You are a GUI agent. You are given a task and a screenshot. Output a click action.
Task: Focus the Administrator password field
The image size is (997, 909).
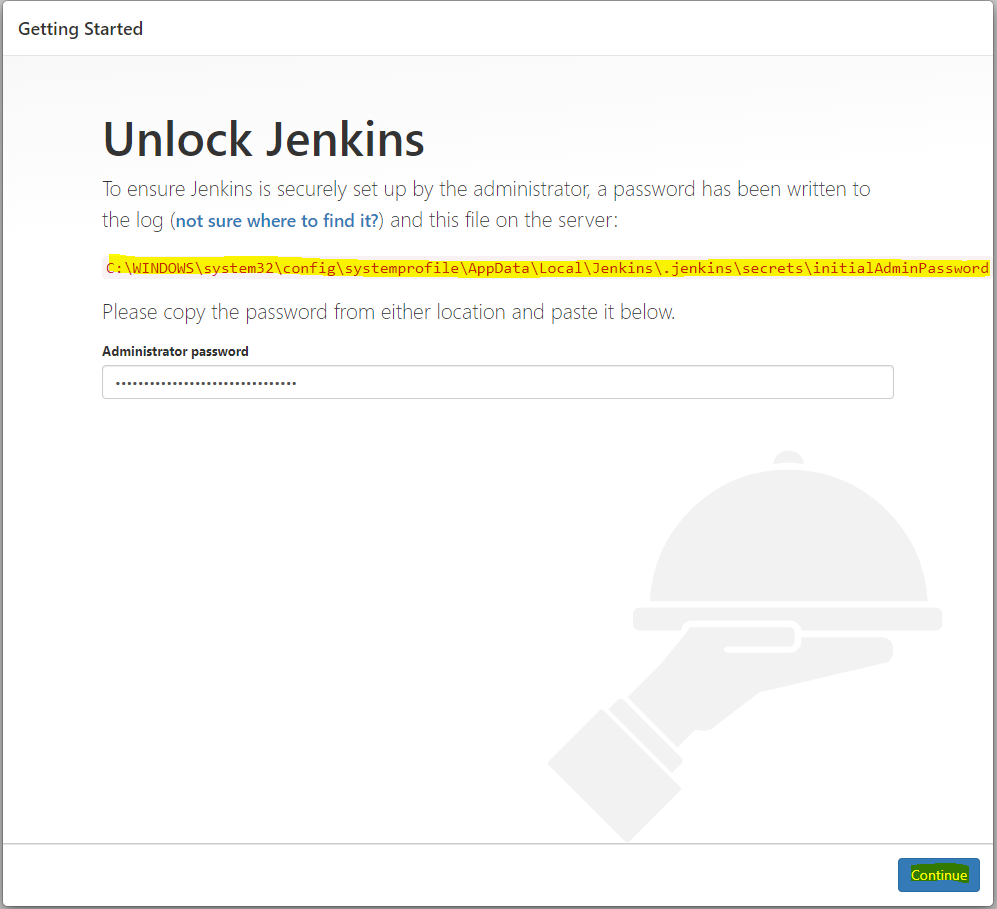497,382
